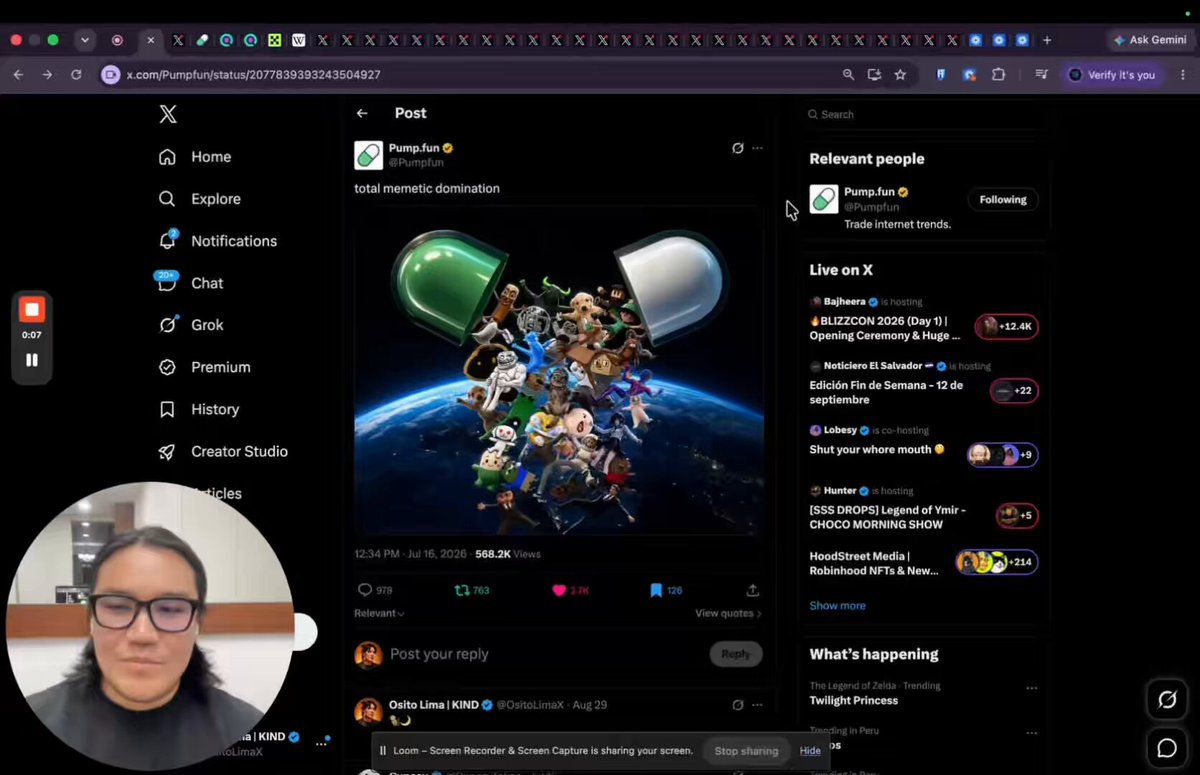Image resolution: width=1200 pixels, height=775 pixels.
Task: Open the post's pill and memes image
Action: click(x=559, y=370)
